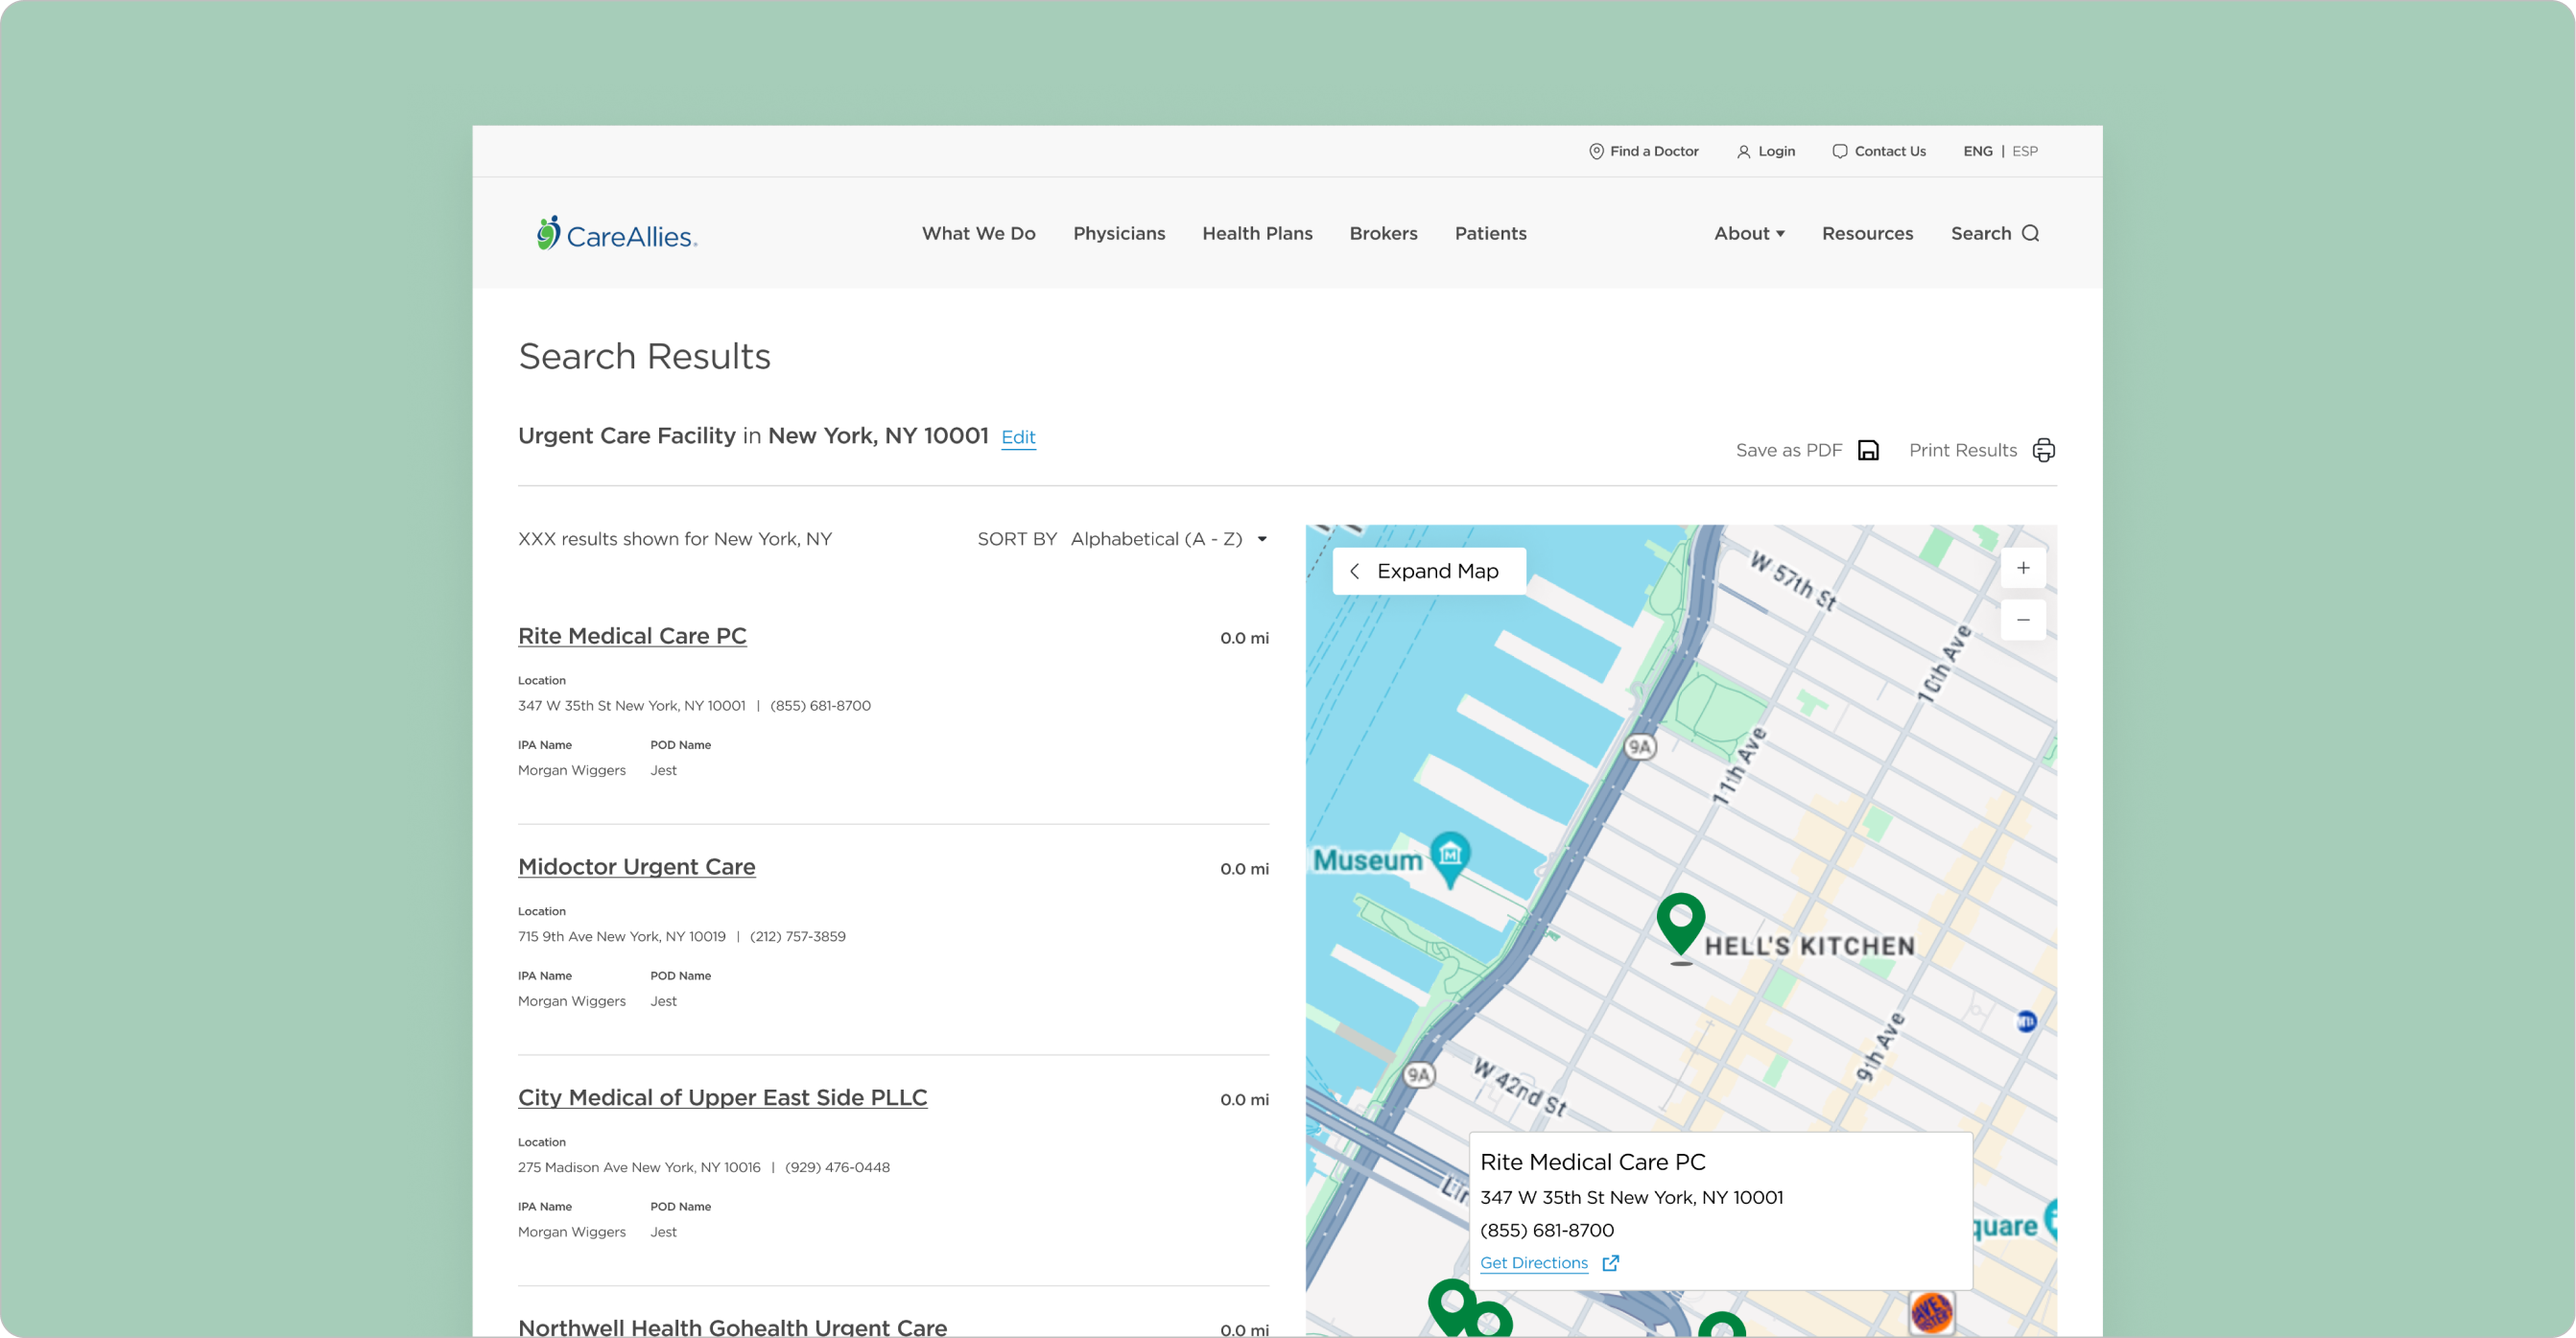Click the Expand Map button
This screenshot has height=1338, width=2576.
[1428, 571]
